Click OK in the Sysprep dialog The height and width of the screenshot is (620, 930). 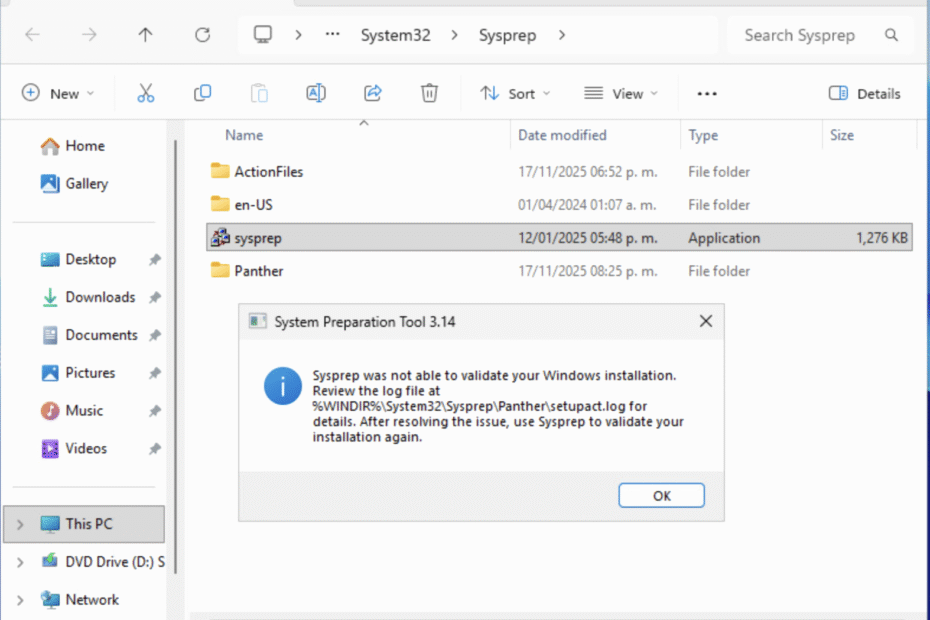pos(661,495)
